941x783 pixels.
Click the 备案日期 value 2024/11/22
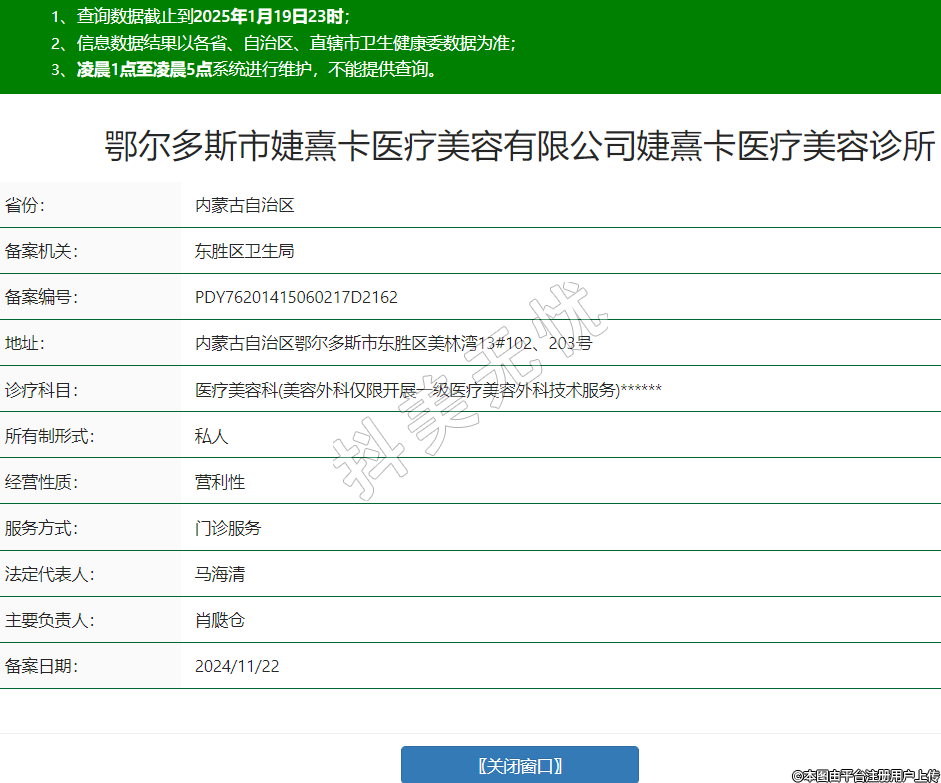click(x=237, y=666)
